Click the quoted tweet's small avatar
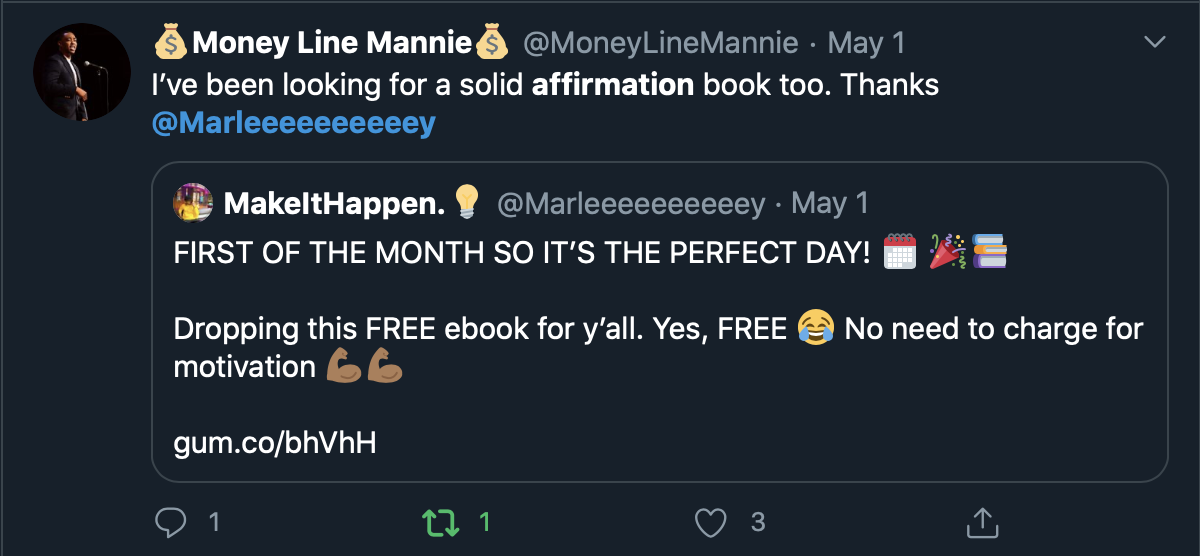1200x556 pixels. coord(193,203)
